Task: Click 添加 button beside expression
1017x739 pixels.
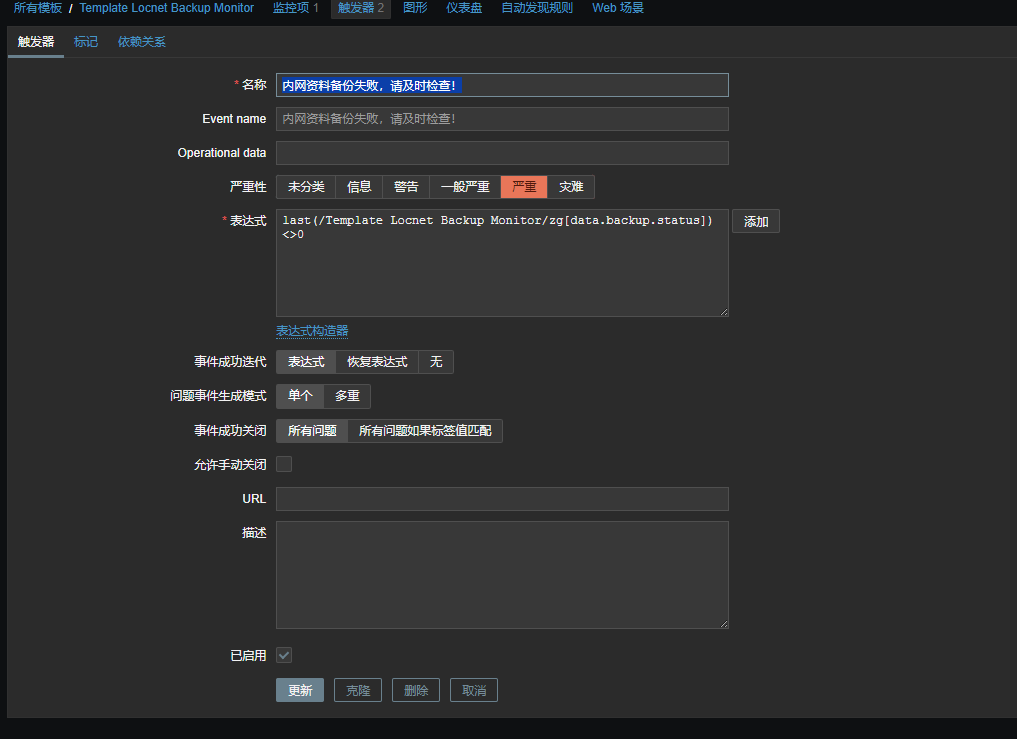Action: pos(756,221)
